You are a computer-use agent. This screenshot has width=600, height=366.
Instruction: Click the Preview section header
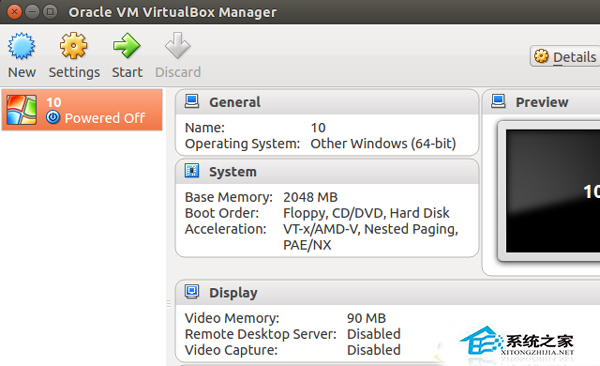click(541, 102)
